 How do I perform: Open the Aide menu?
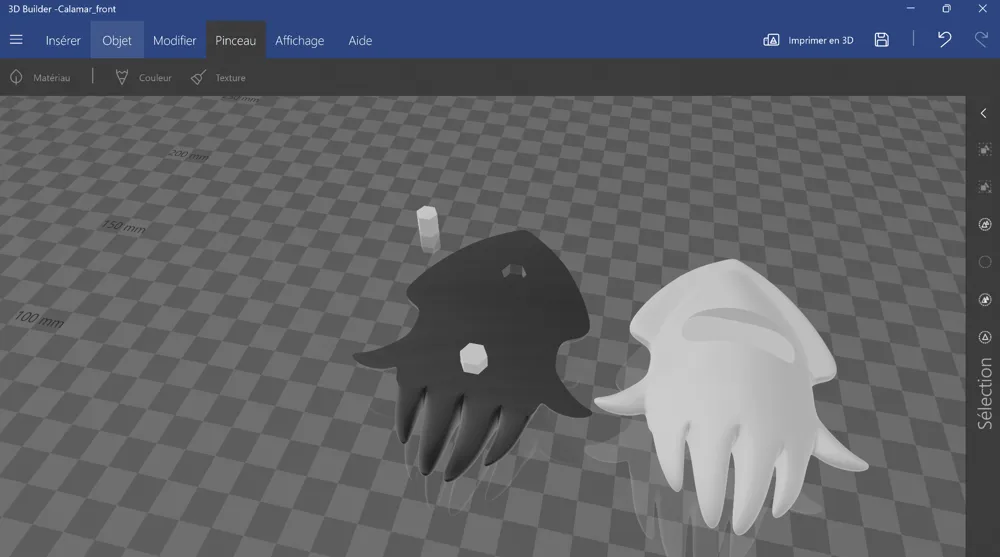click(360, 40)
